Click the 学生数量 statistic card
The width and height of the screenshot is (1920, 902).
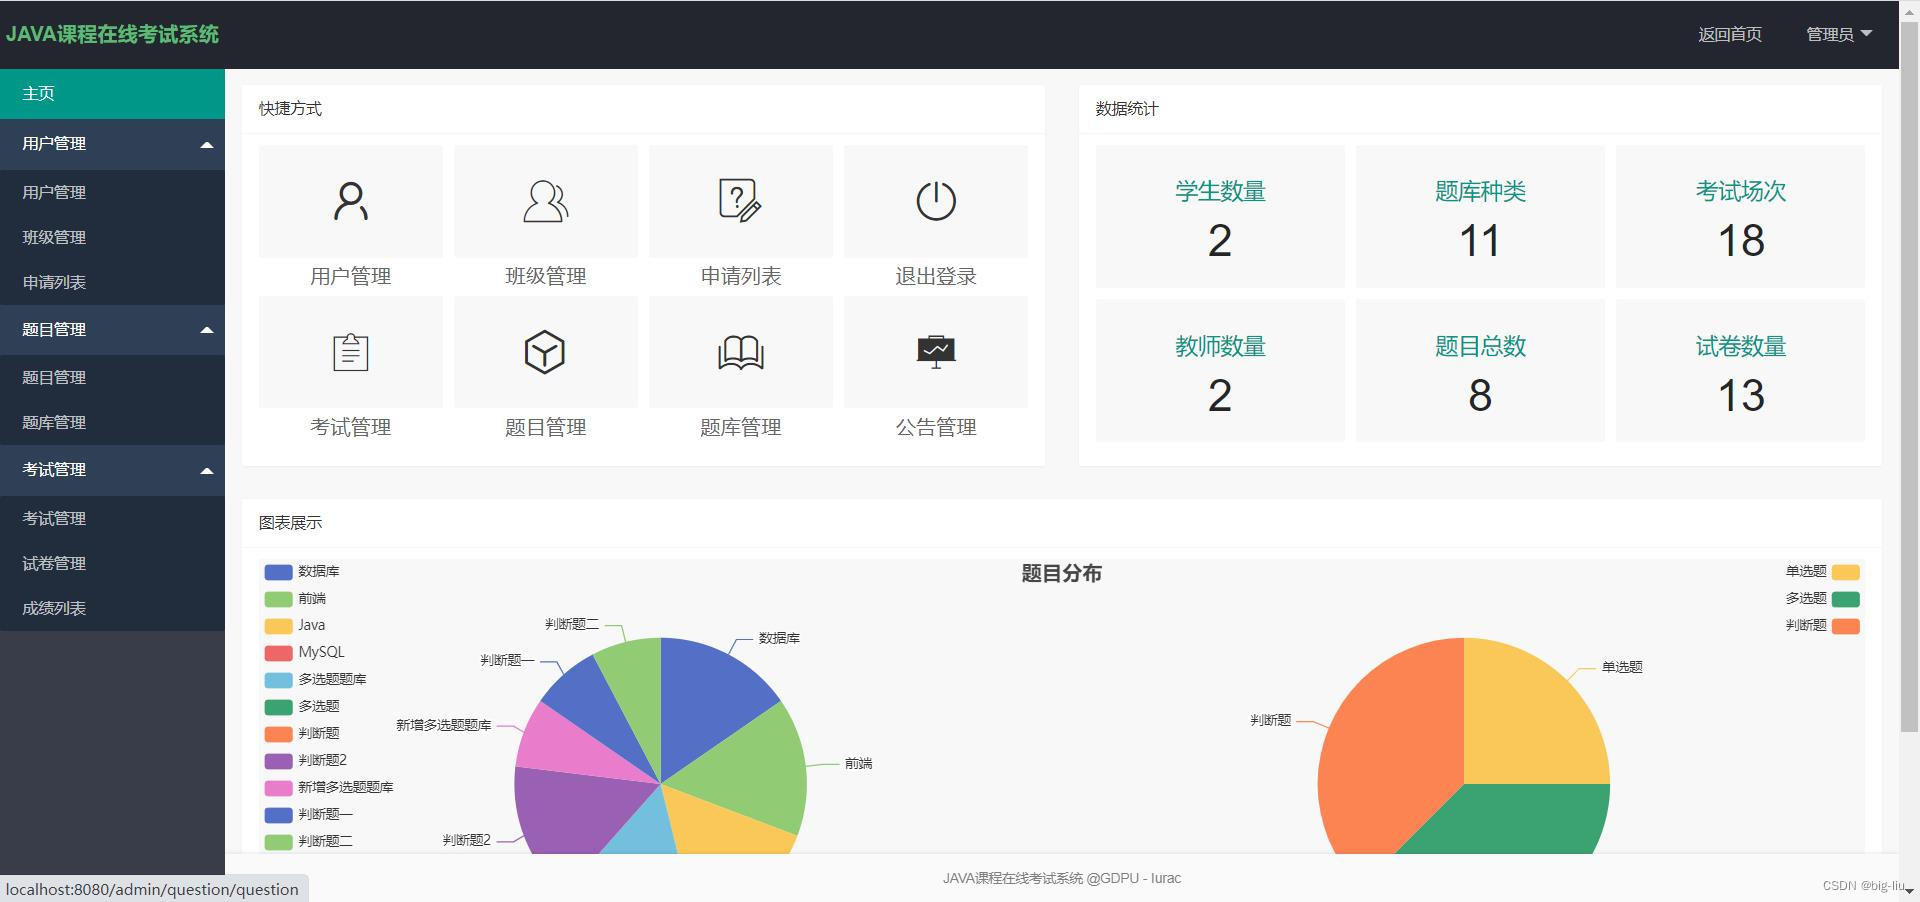[x=1220, y=216]
